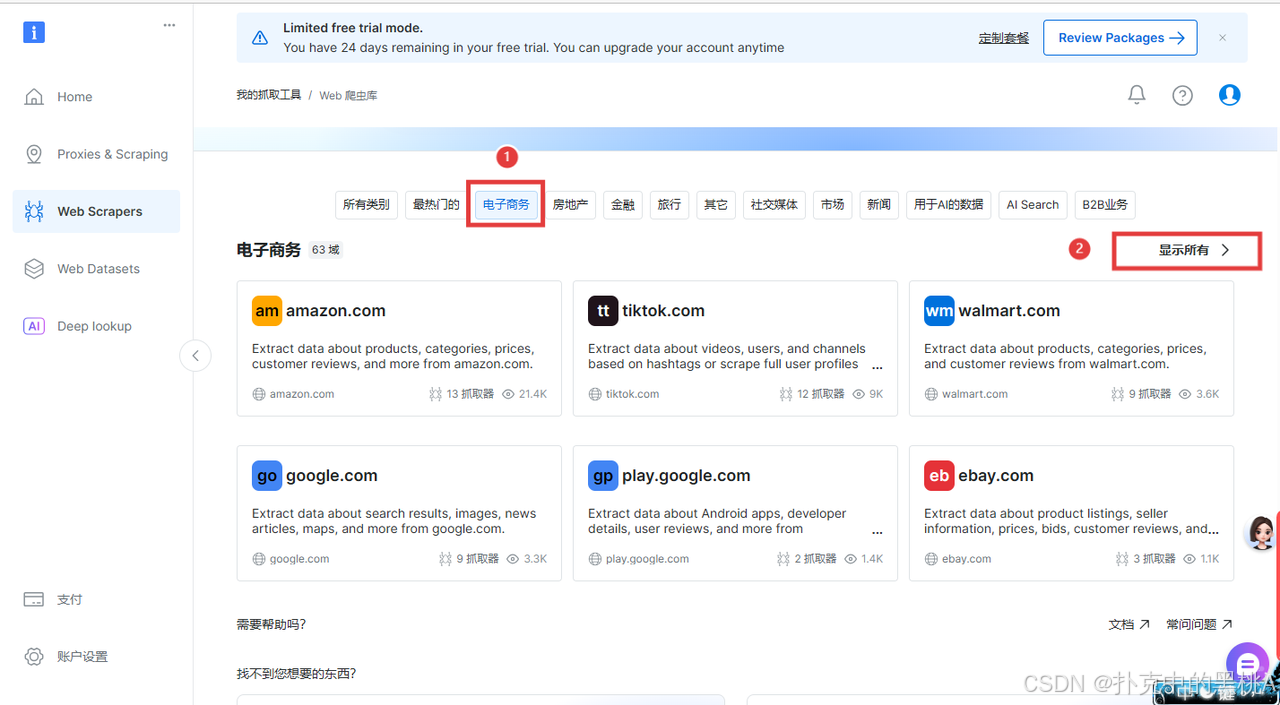Select the B2B业务 category tab
The width and height of the screenshot is (1280, 705).
click(1105, 205)
